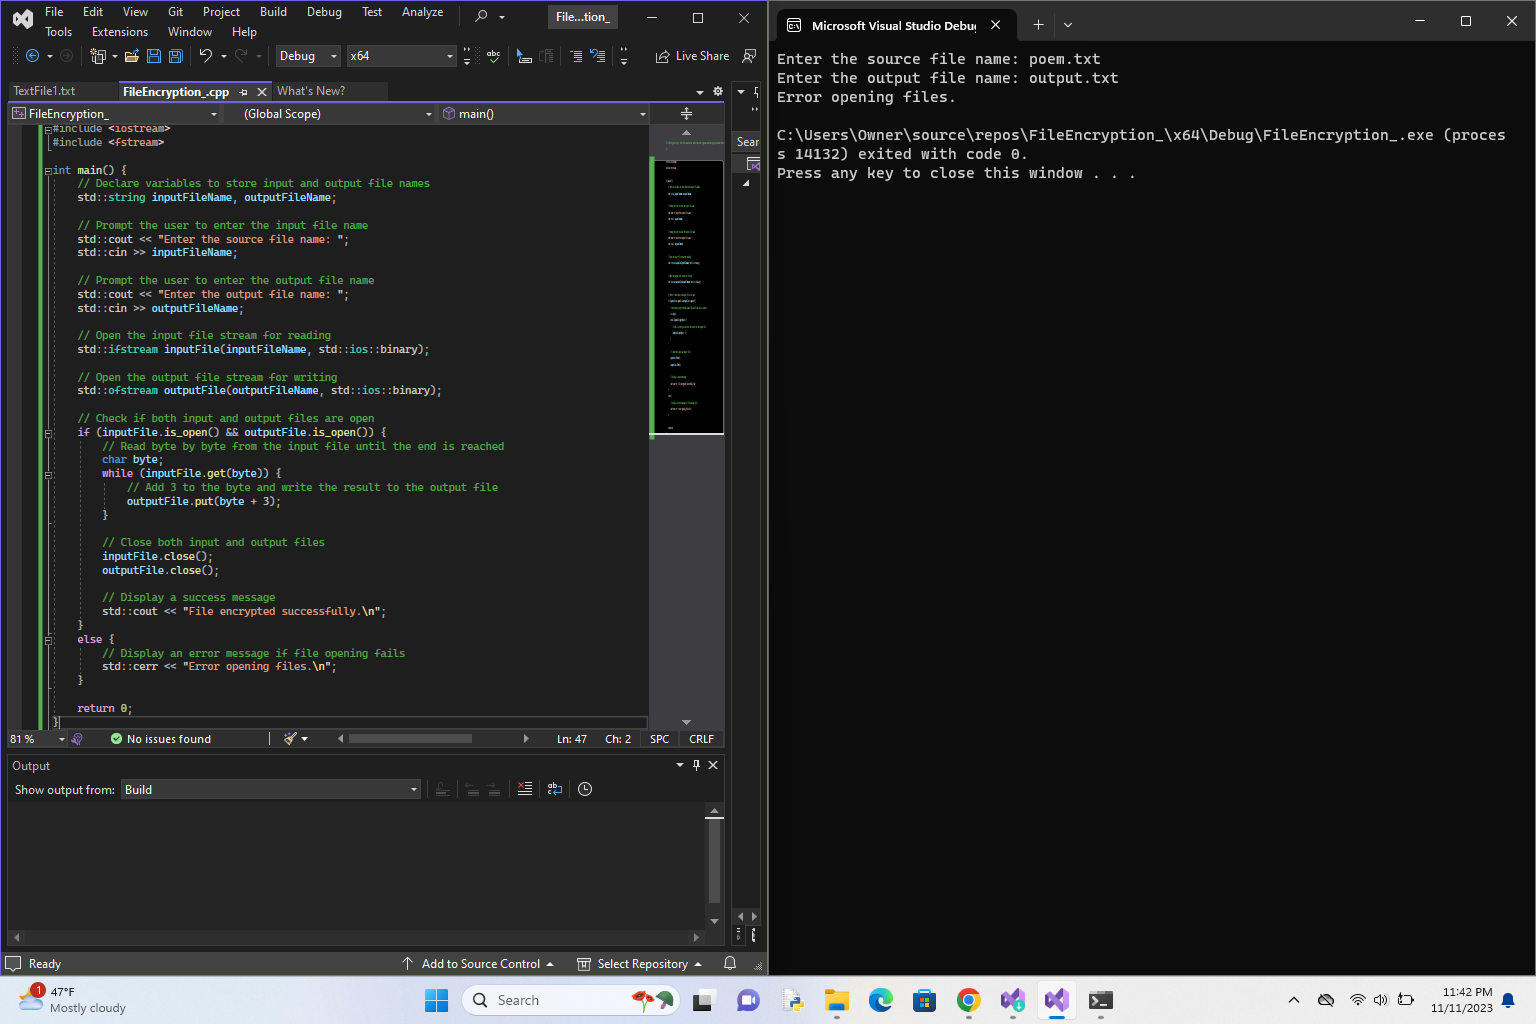Open the Debug configuration dropdown
Screen dimensions: 1536x1024
[x=308, y=56]
